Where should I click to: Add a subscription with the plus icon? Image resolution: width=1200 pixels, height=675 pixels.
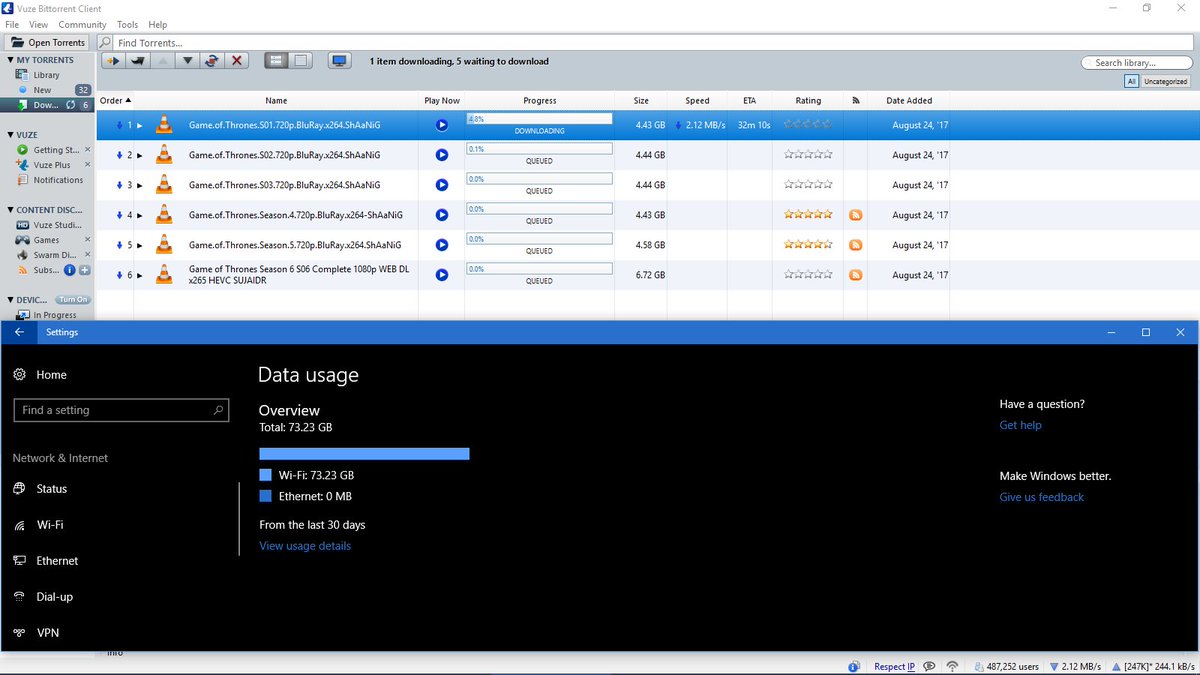click(85, 270)
